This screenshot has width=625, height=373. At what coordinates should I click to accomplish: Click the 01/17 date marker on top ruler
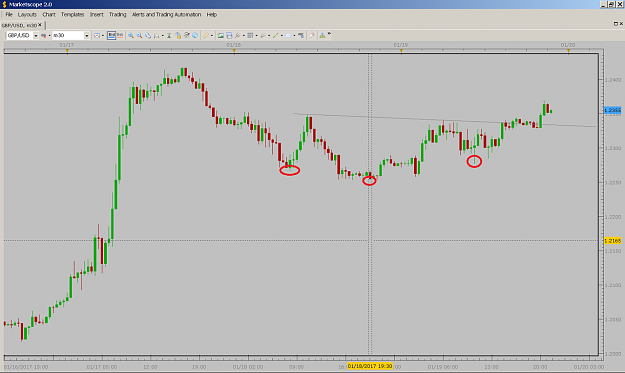67,45
